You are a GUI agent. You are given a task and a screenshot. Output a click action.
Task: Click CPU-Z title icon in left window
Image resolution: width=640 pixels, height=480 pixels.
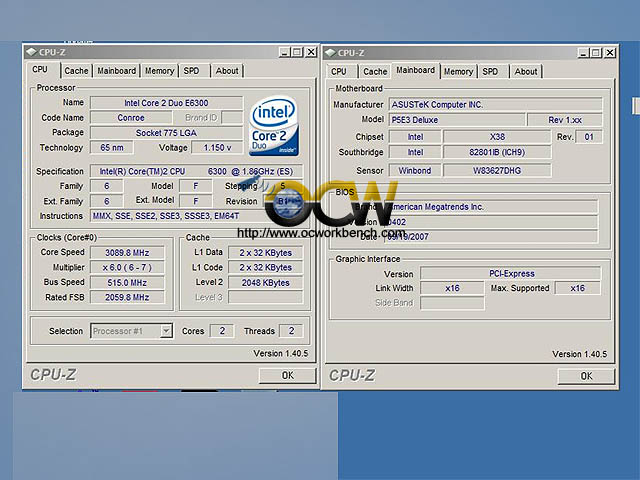coord(31,52)
